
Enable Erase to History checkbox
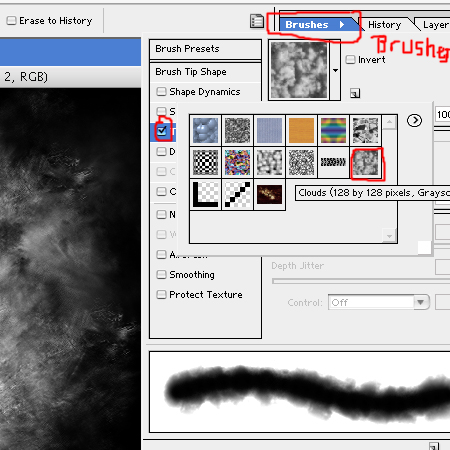tap(11, 21)
